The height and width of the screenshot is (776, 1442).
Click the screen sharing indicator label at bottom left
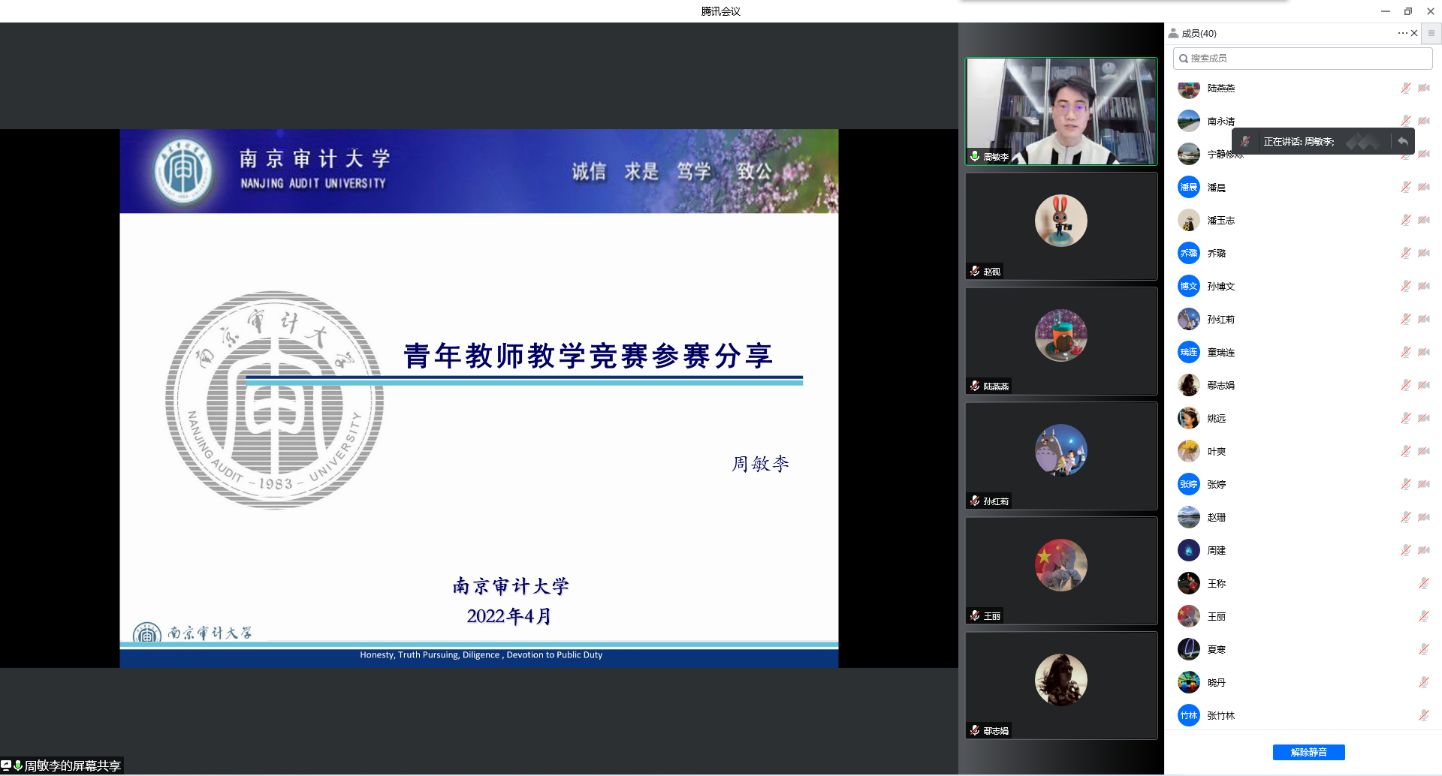pyautogui.click(x=63, y=766)
